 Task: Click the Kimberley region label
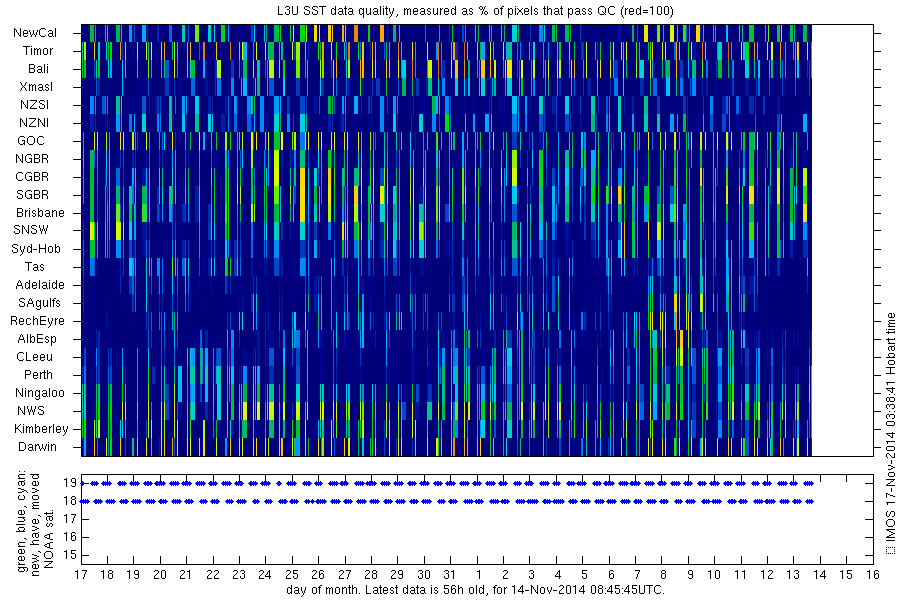click(41, 429)
